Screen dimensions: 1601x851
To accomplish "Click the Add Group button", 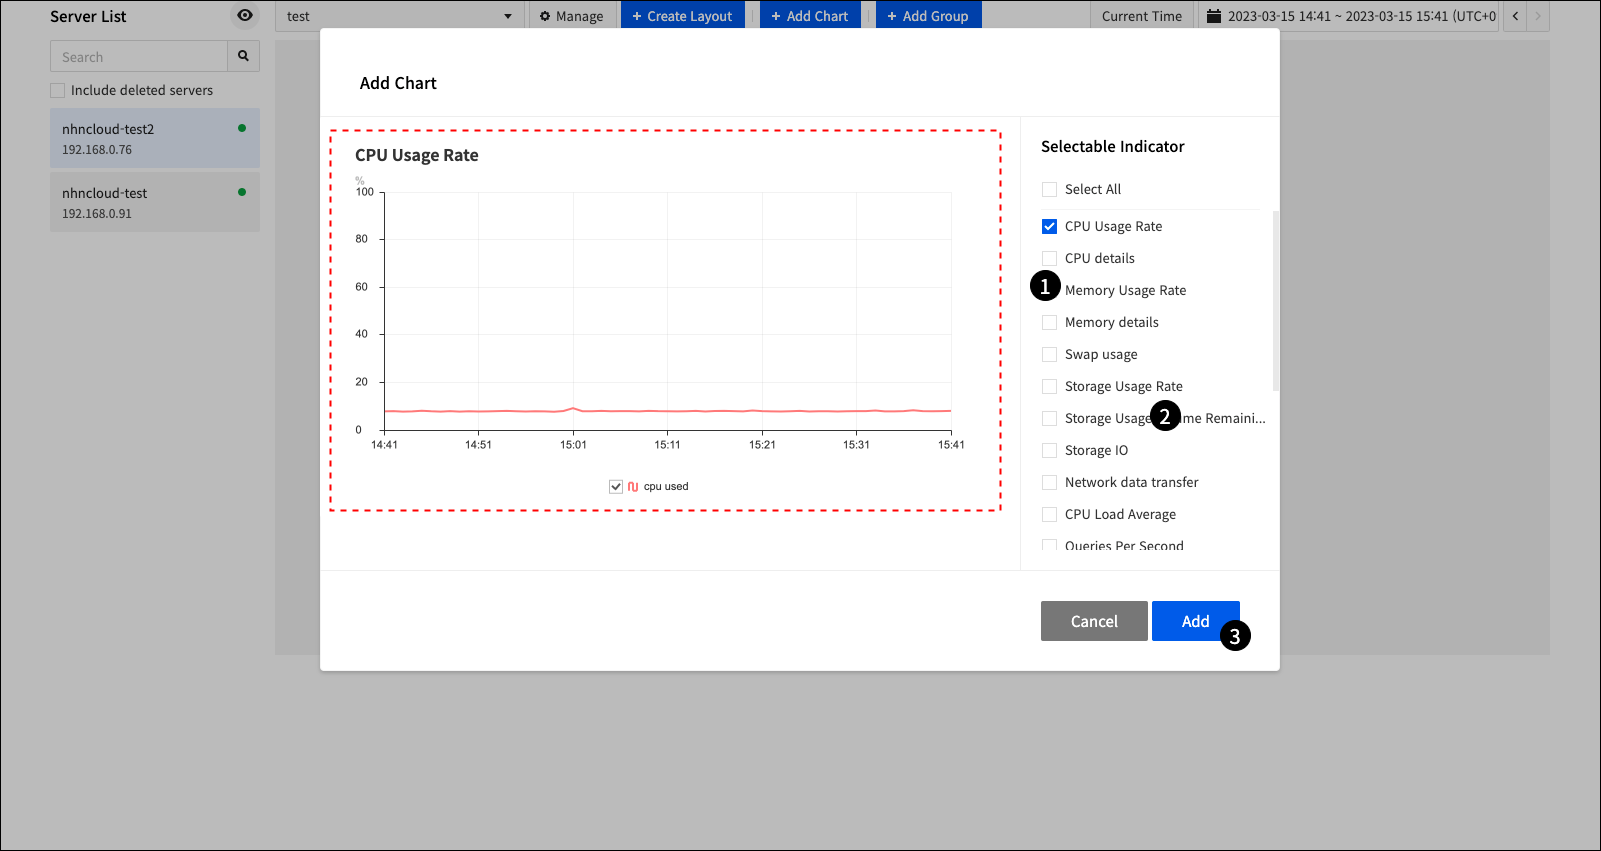I will tap(928, 16).
